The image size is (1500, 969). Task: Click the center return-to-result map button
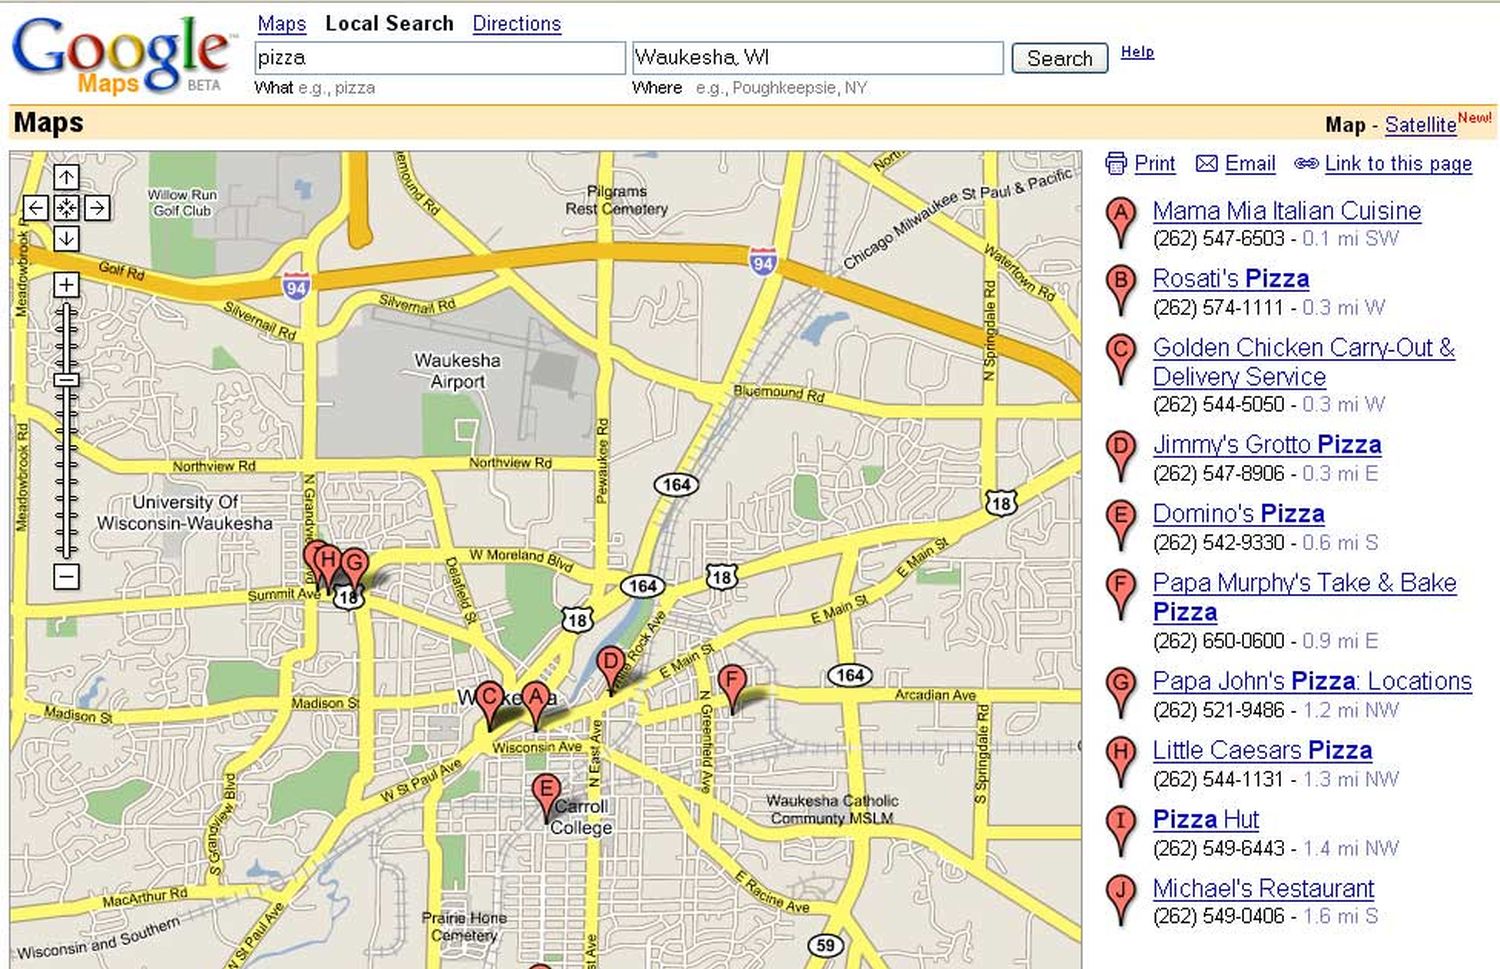66,208
